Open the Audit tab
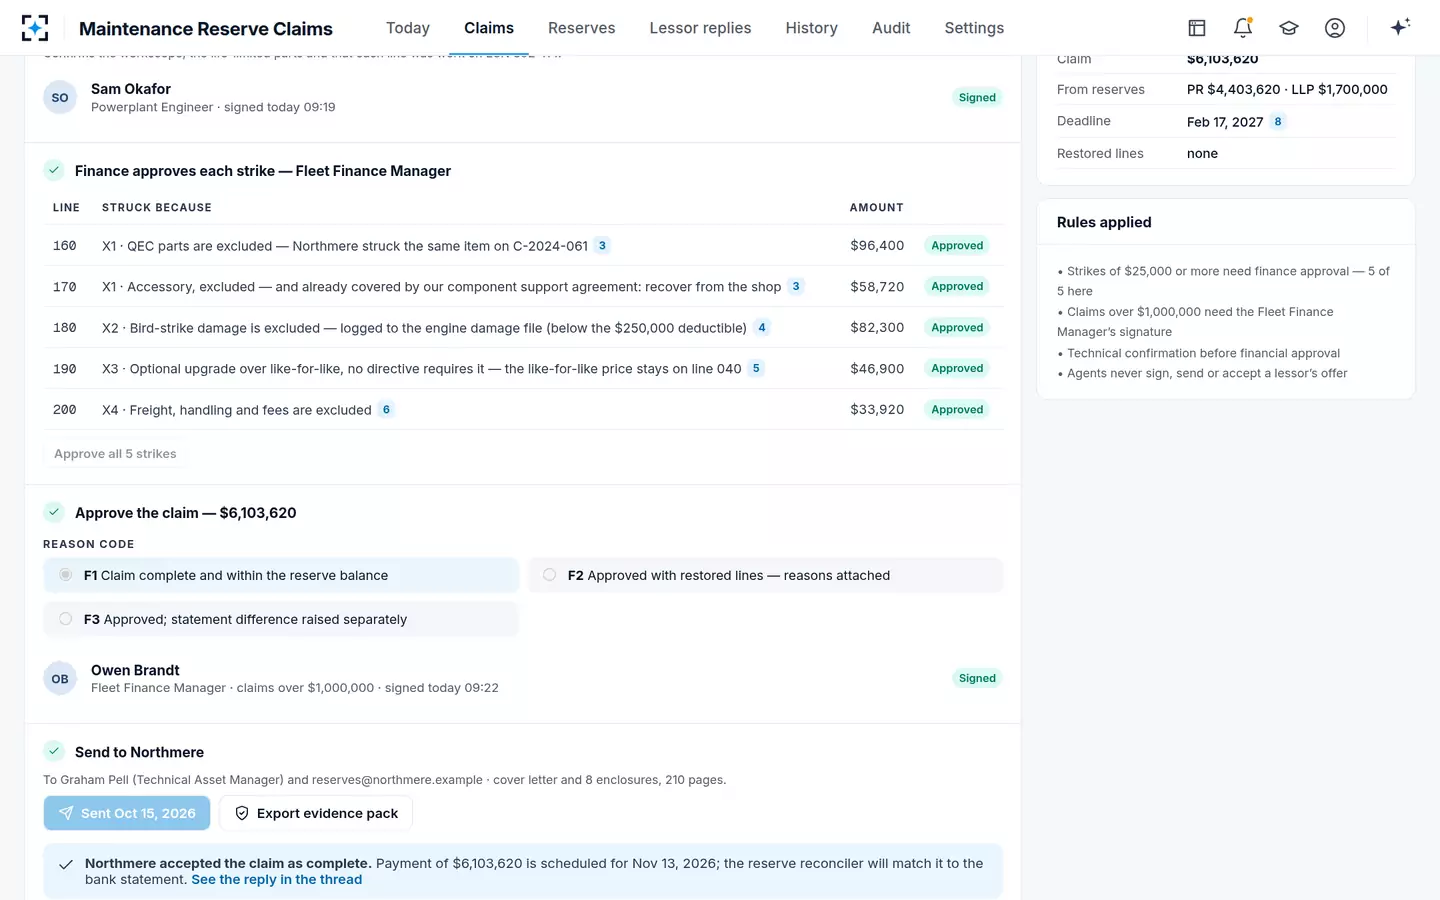 coord(891,28)
